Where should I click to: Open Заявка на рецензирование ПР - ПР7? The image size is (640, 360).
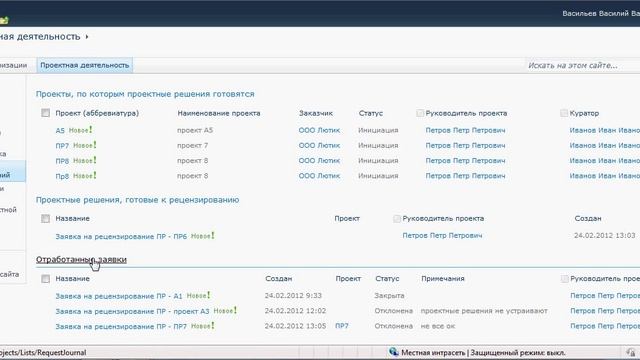[x=121, y=326]
